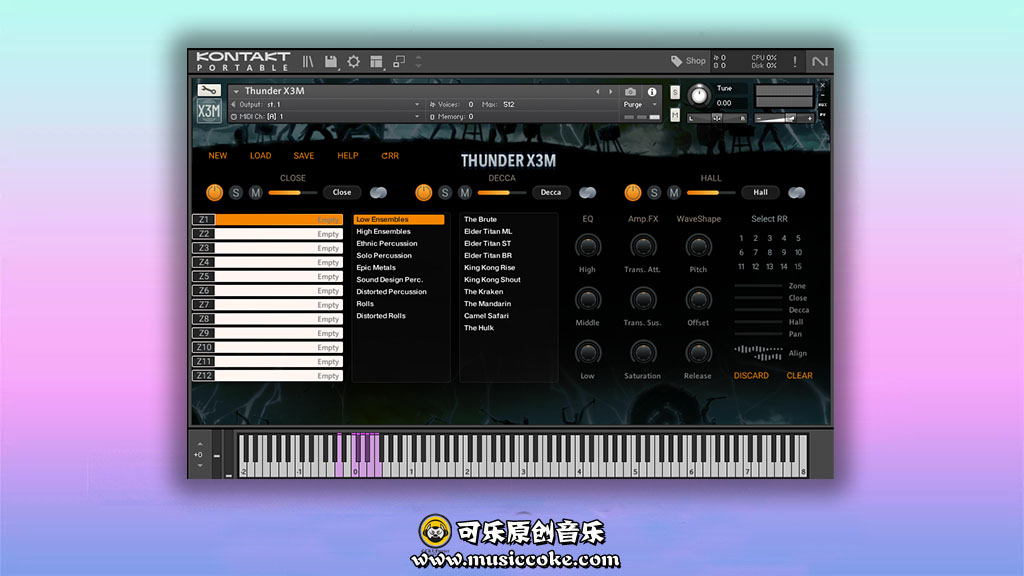Select zone slot Z1
Viewport: 1024px width, 576px height.
pyautogui.click(x=267, y=219)
